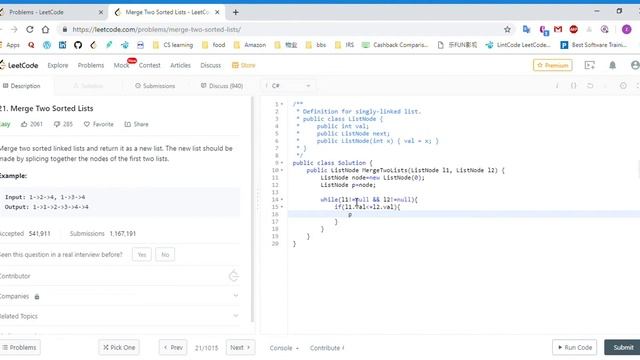Open the CS learning bookmarks folder
Image resolution: width=640 pixels, height=360 pixels.
pos(173,45)
